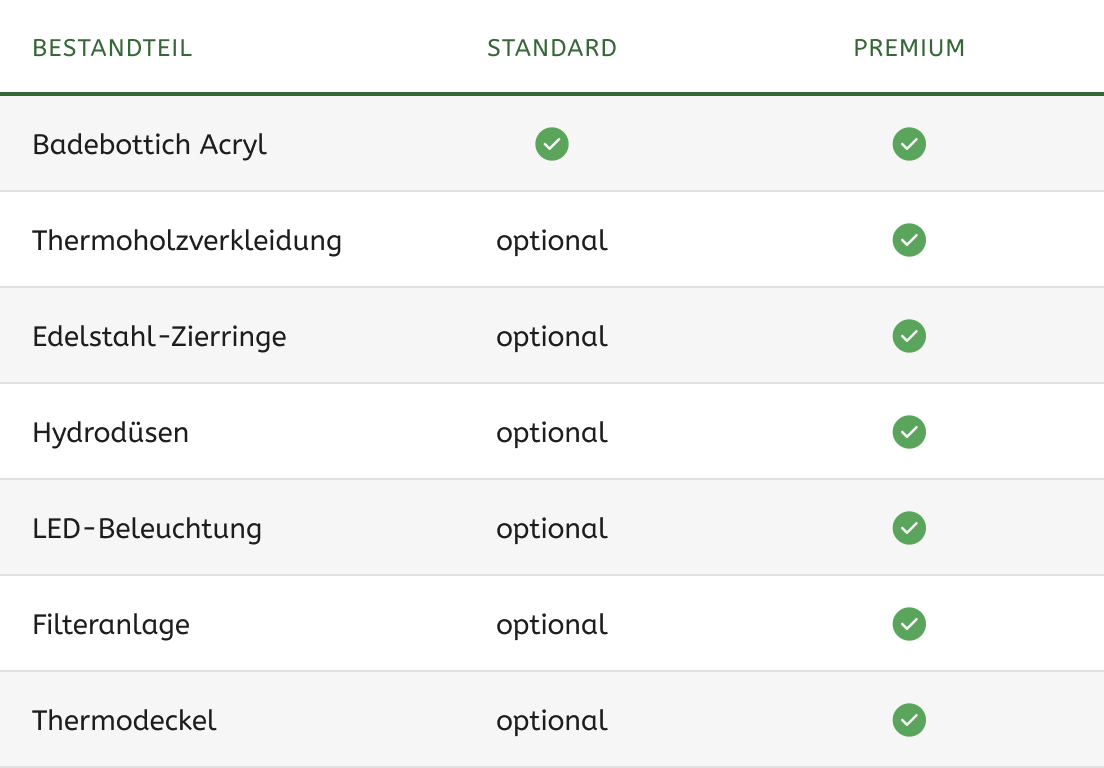The image size is (1104, 768).
Task: Click the Thermoholzverkleidung row label
Action: click(187, 241)
